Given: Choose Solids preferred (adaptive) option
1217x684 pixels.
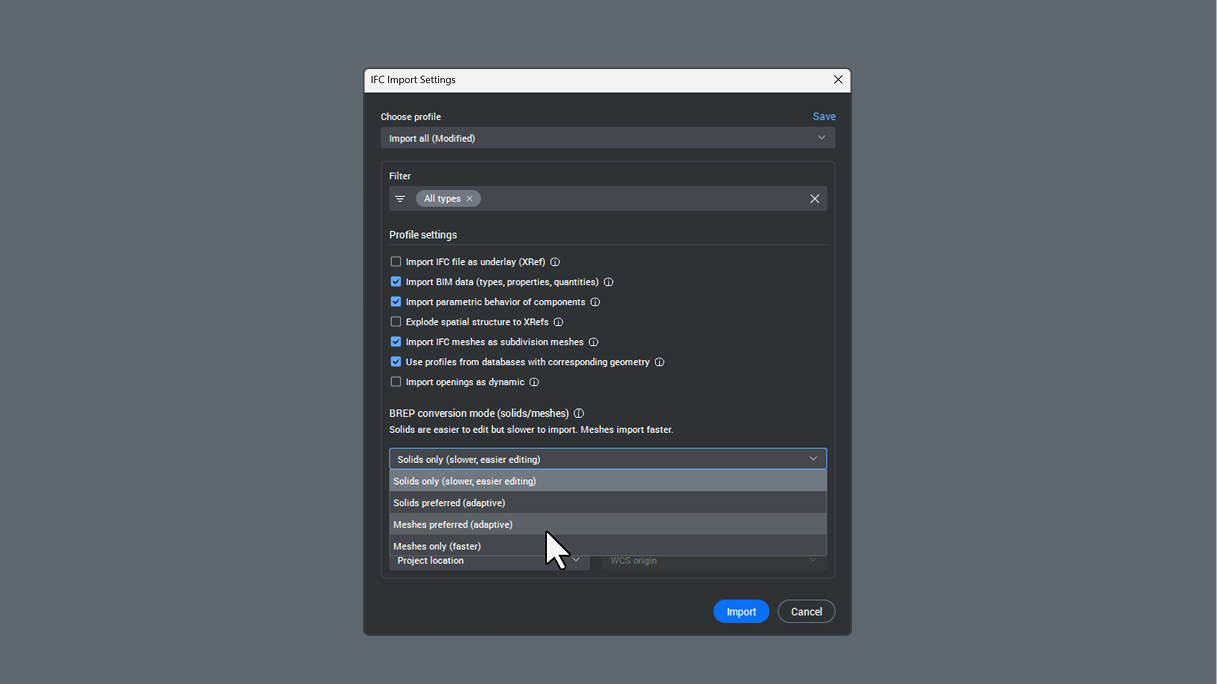Looking at the screenshot, I should pos(608,503).
